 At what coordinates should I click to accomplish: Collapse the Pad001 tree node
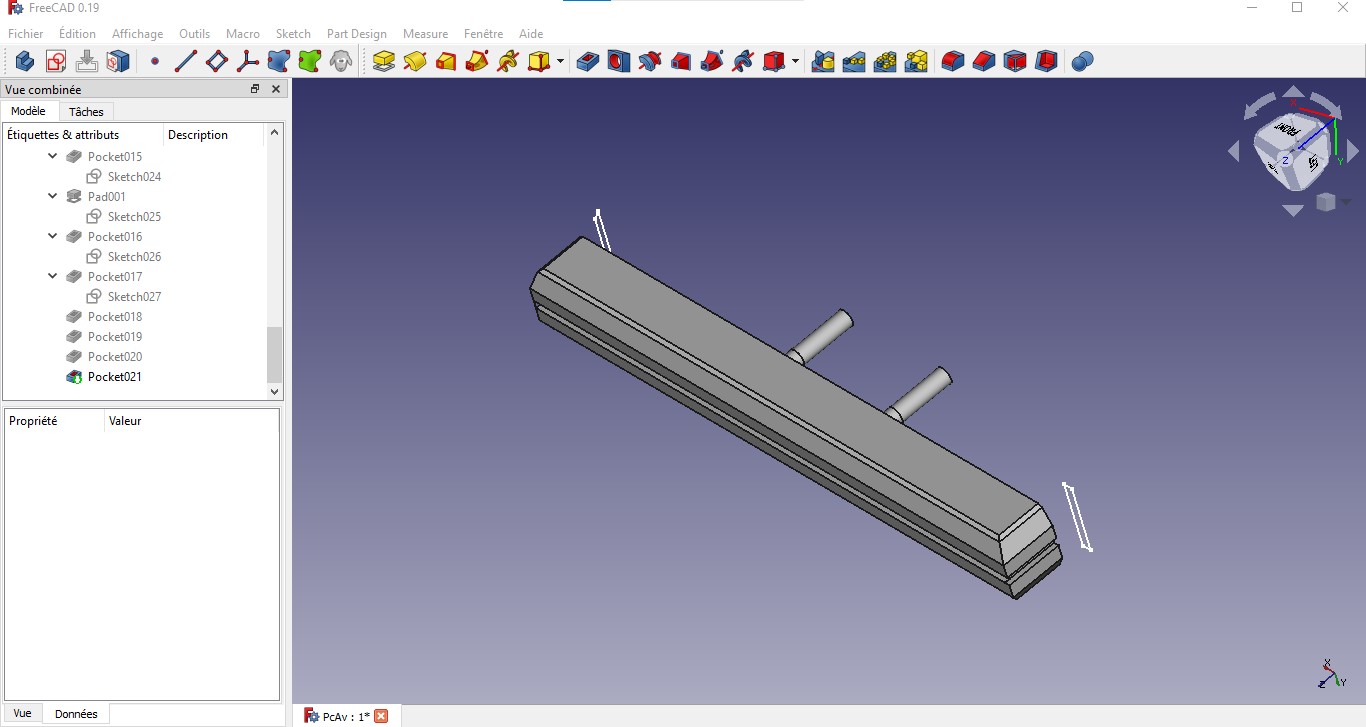point(53,196)
